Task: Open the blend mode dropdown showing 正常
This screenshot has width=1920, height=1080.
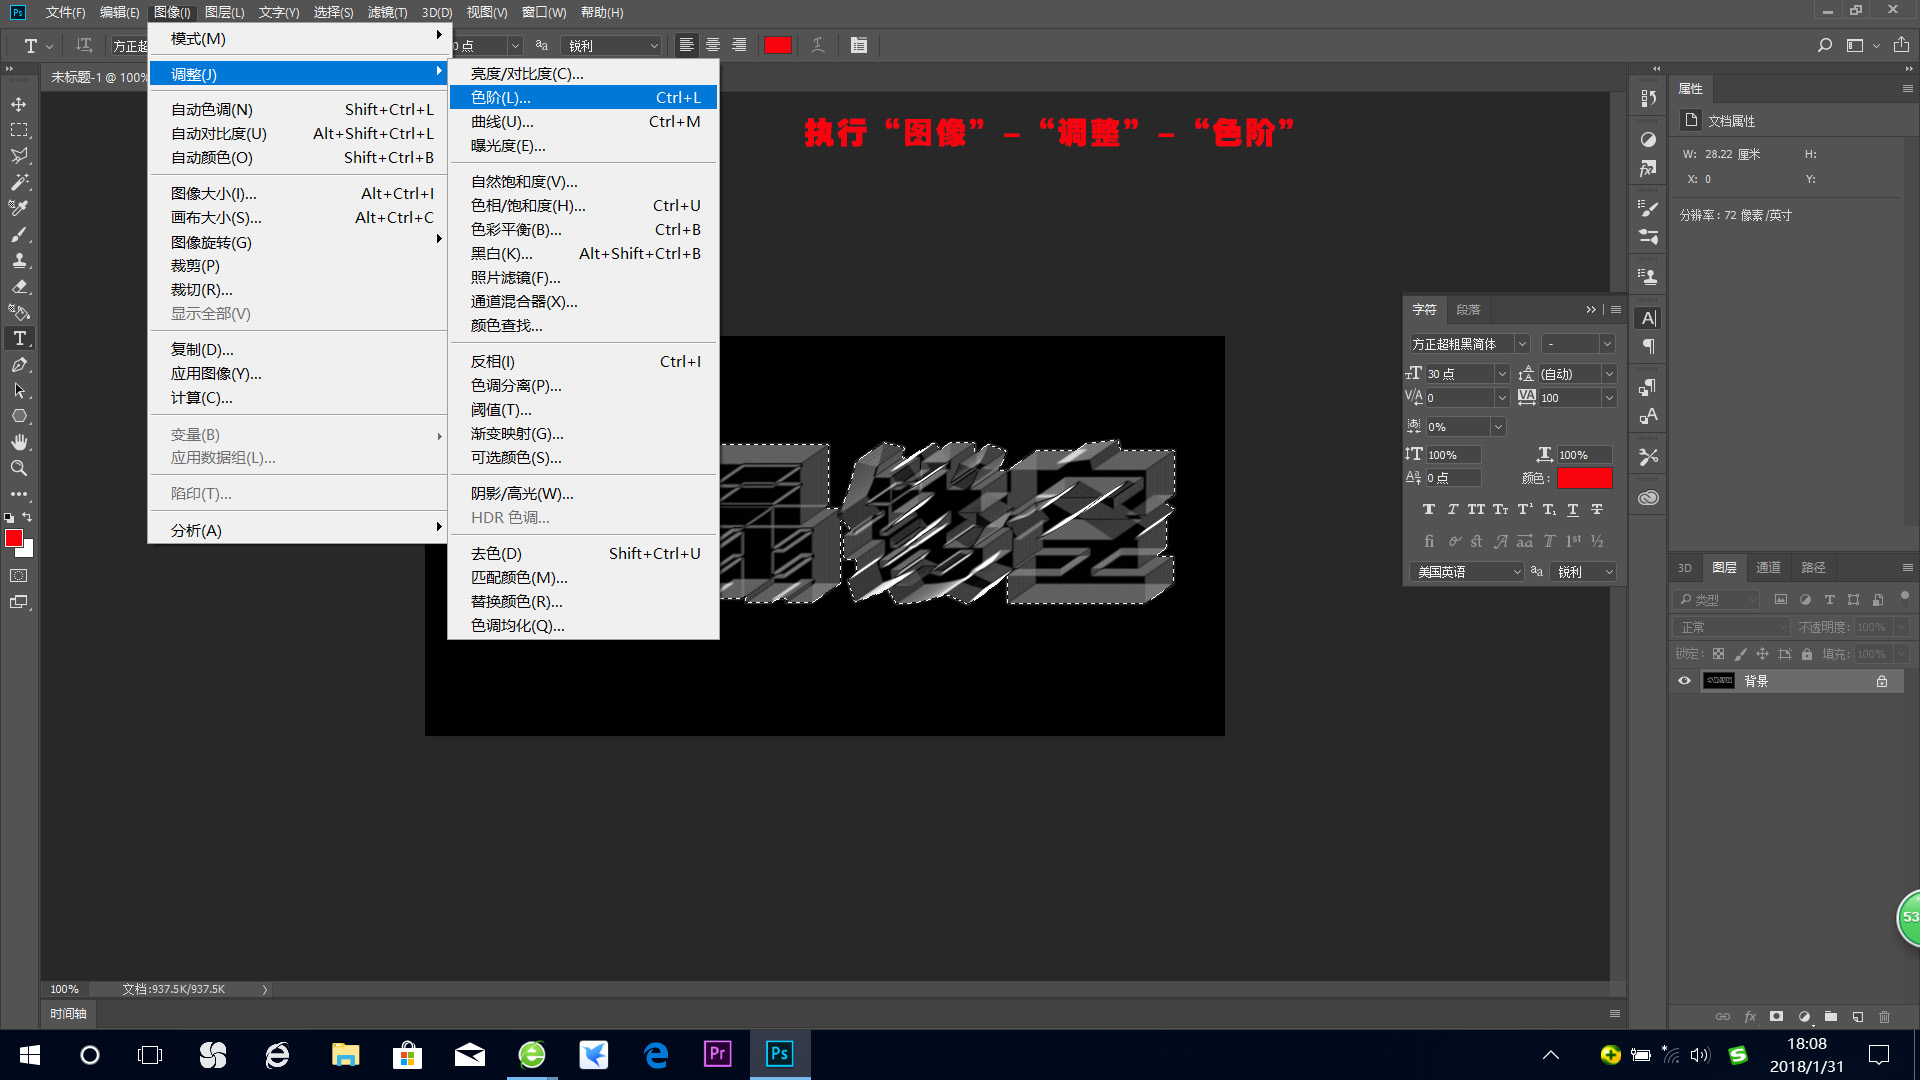Action: point(1731,626)
